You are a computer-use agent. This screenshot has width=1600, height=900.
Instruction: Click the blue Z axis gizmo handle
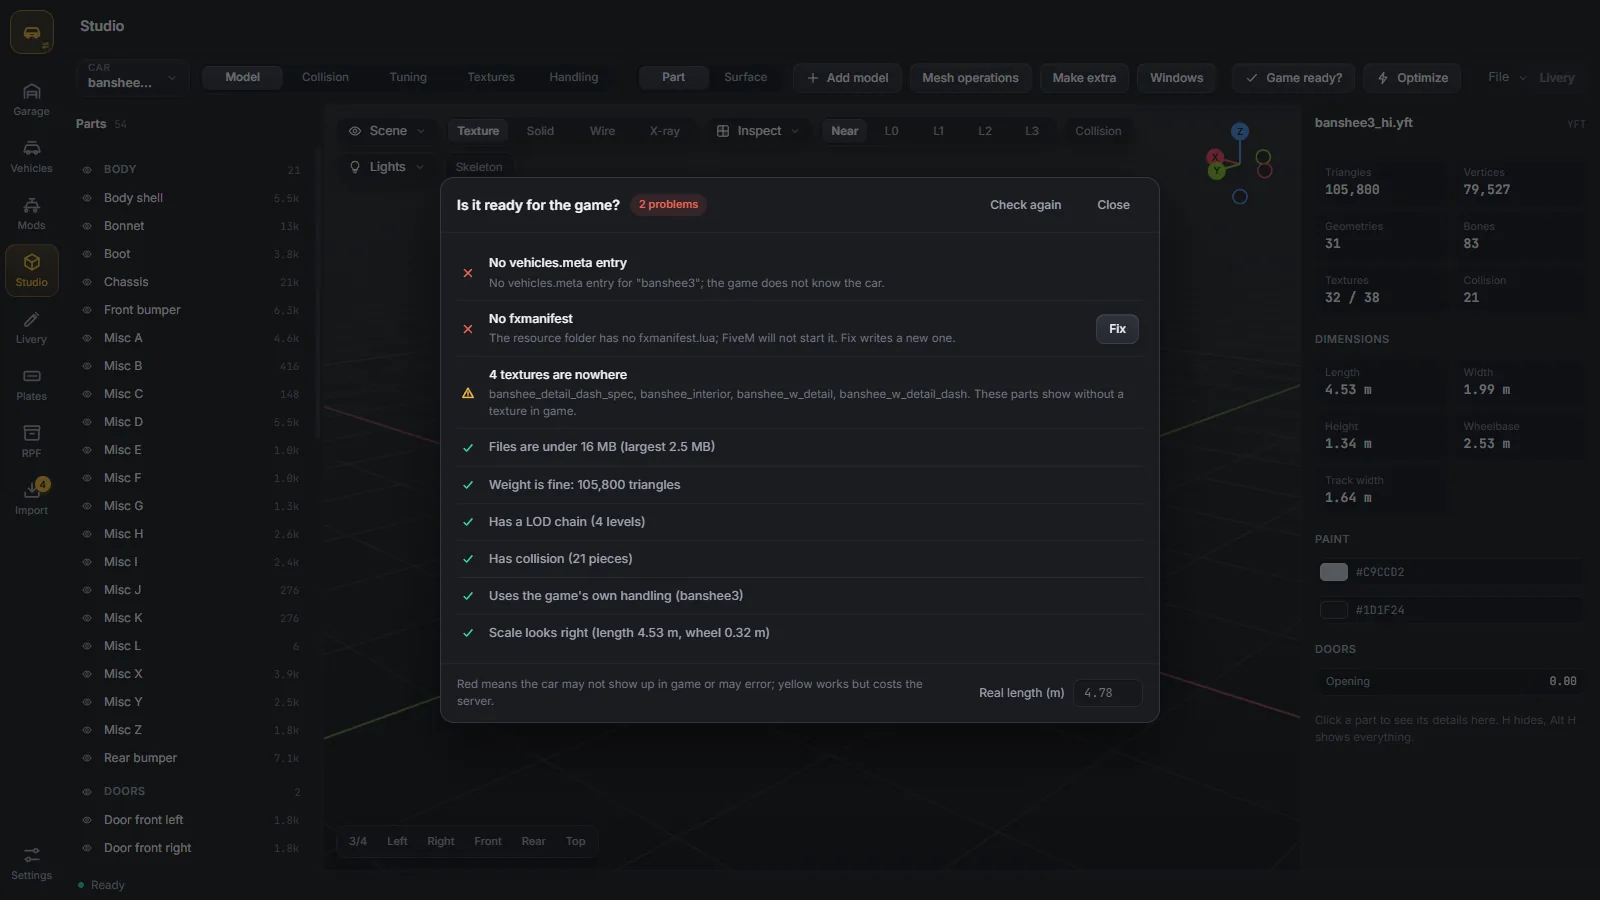click(1240, 131)
